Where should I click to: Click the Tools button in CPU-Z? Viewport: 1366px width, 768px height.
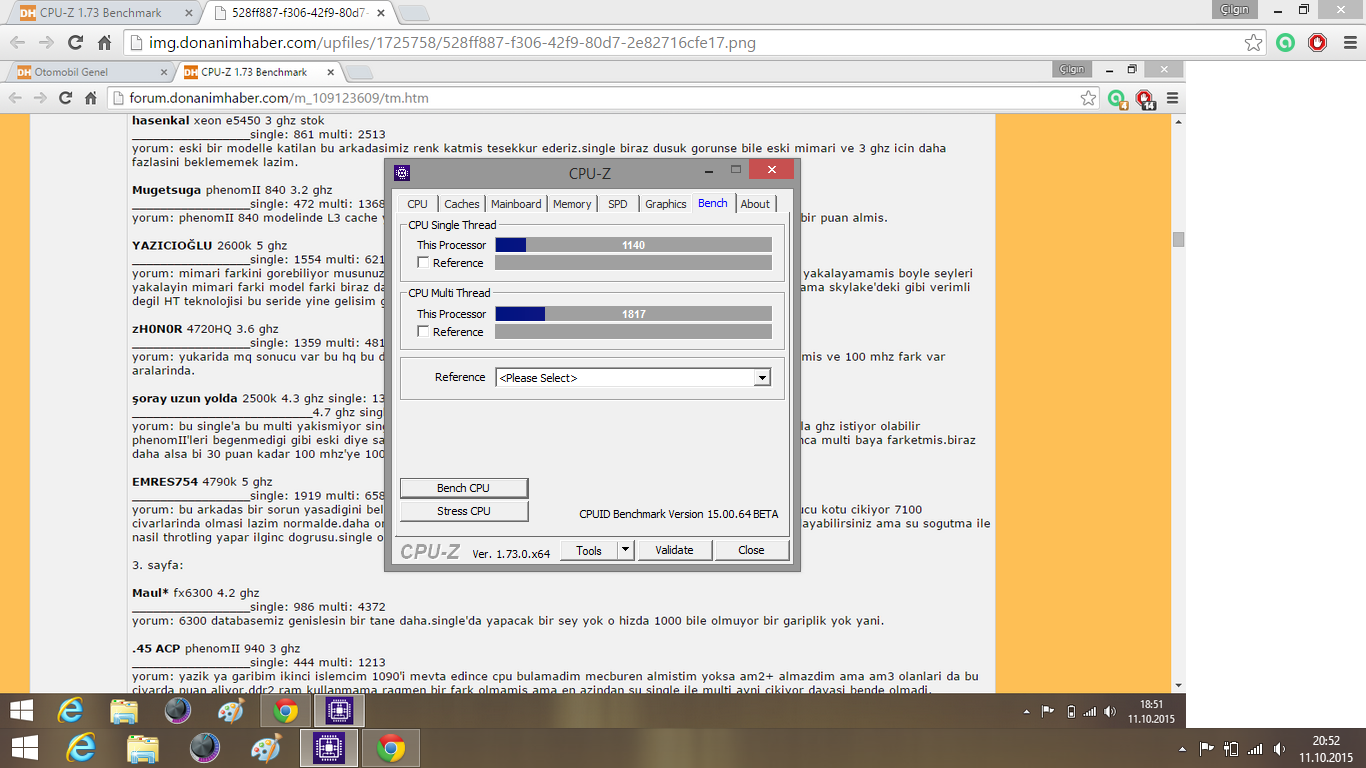[589, 550]
